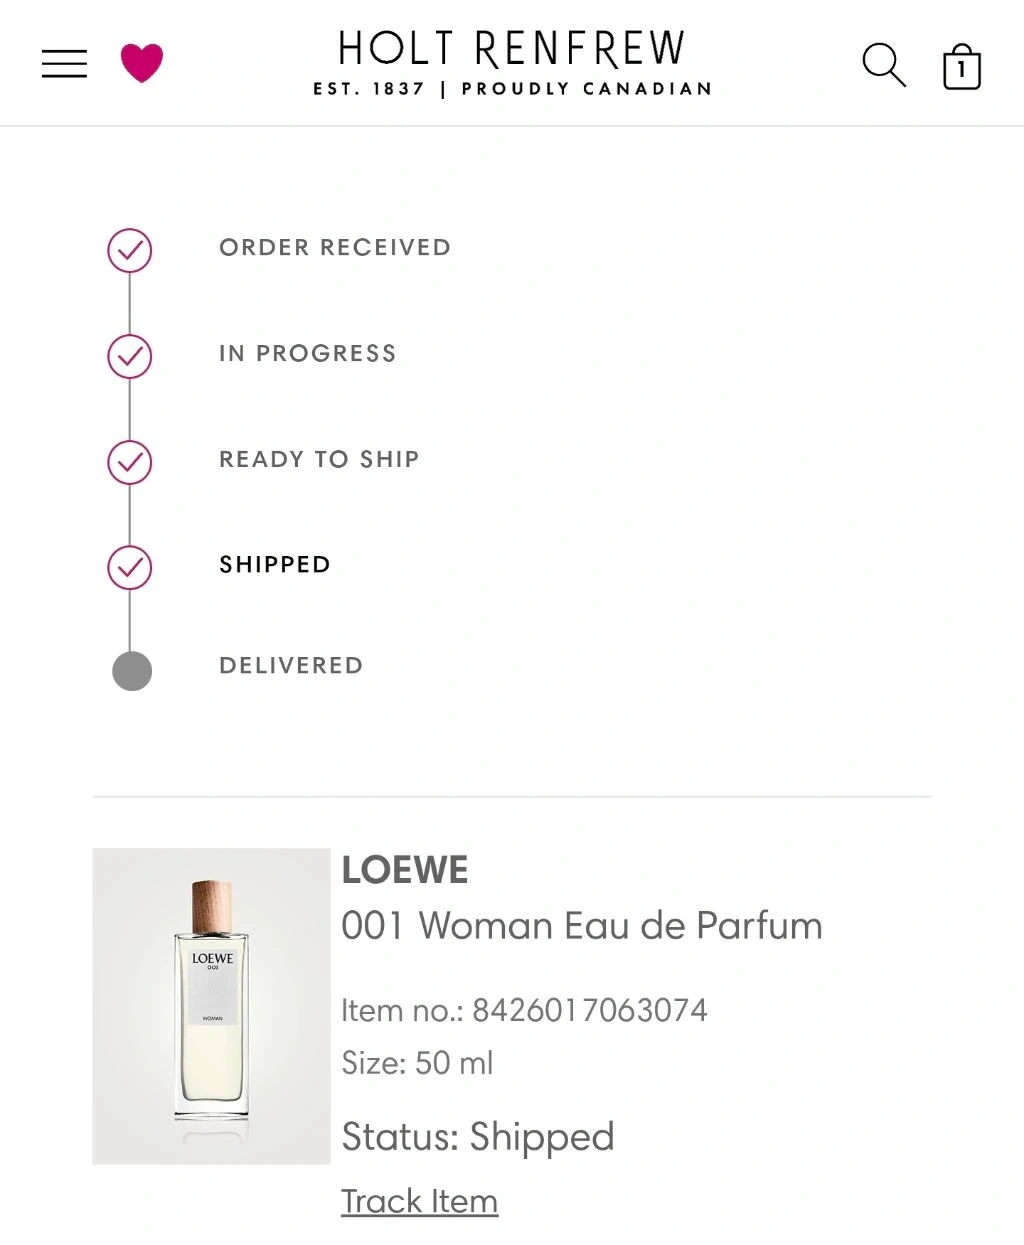The width and height of the screenshot is (1024, 1245).
Task: Click the Track Item link
Action: 419,1201
